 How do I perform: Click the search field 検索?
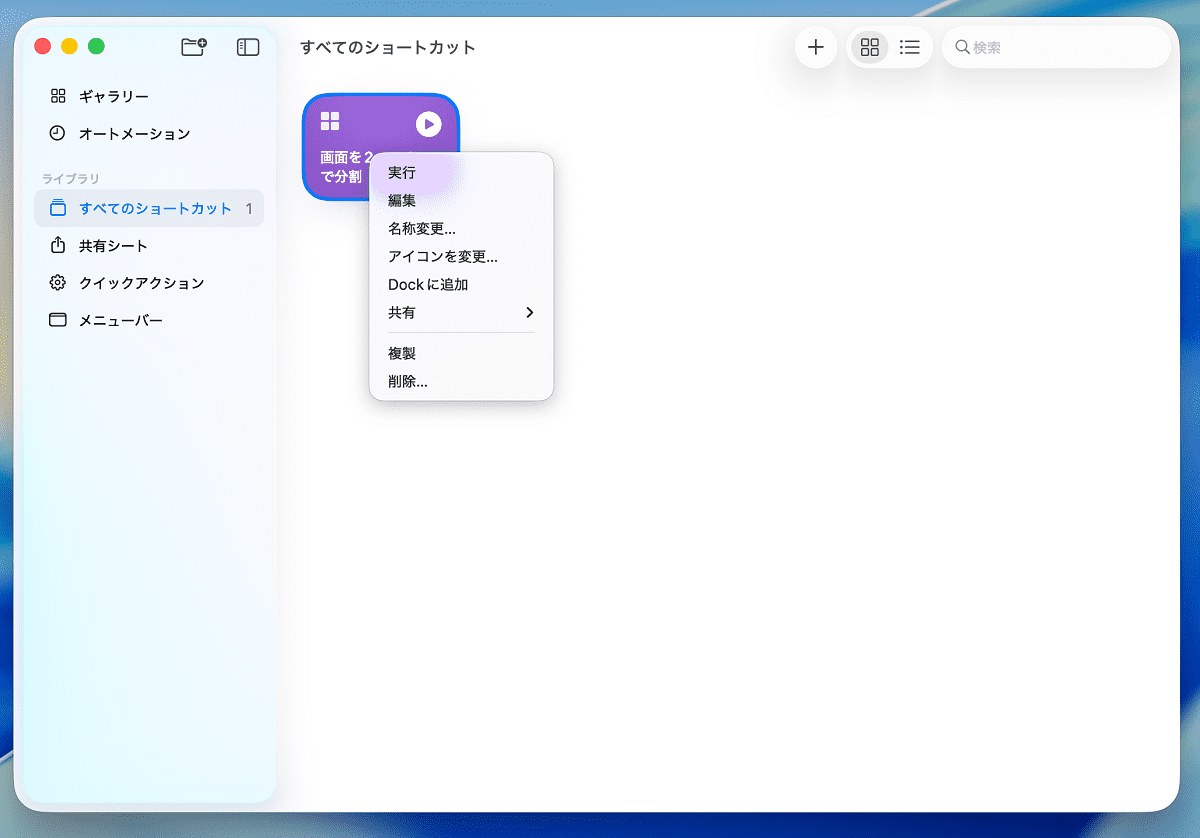click(1056, 47)
